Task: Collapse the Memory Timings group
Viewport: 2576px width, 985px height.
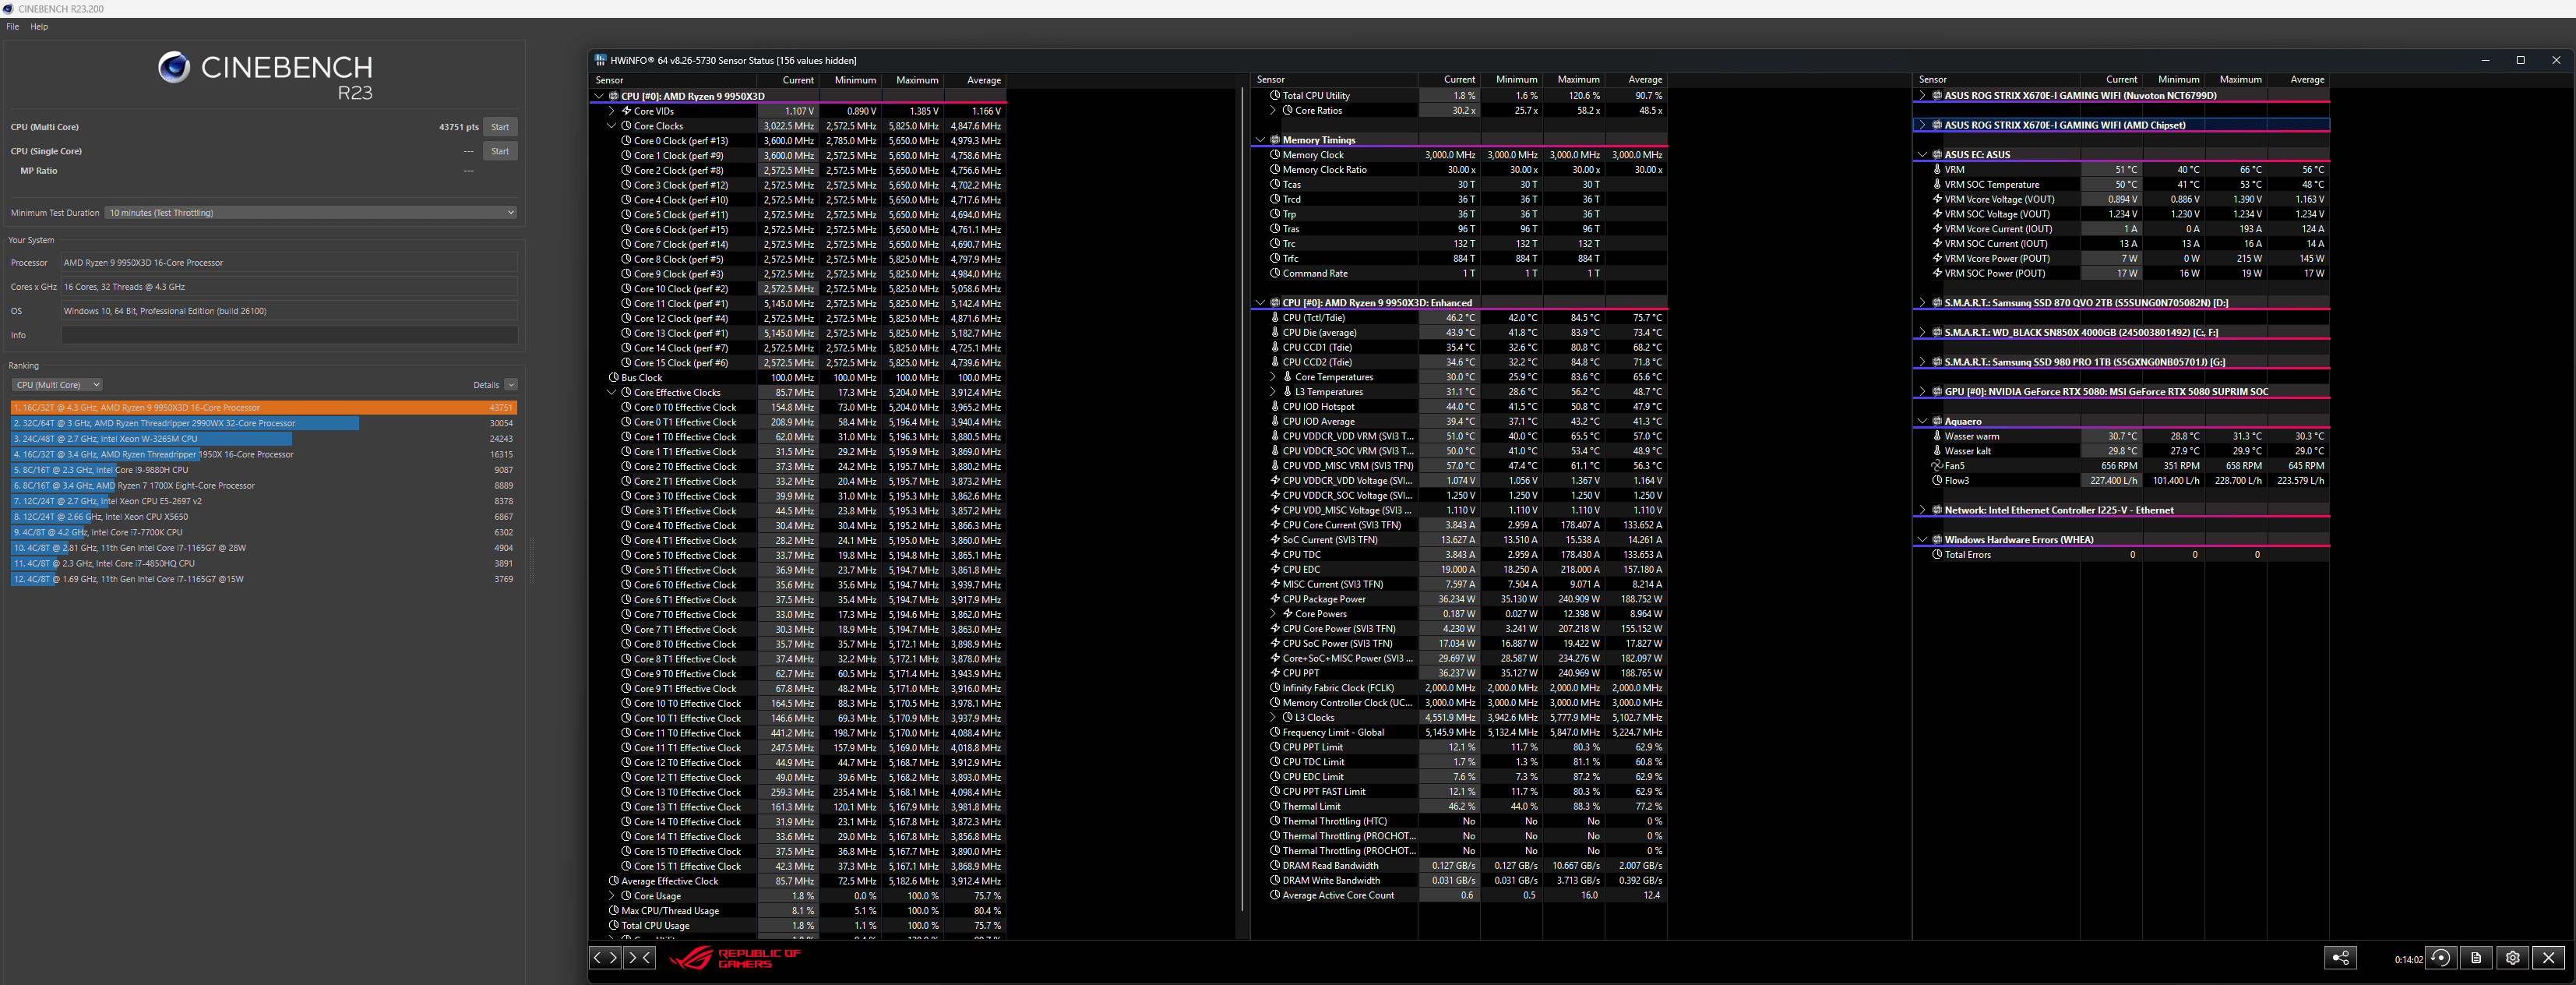Action: (1260, 140)
